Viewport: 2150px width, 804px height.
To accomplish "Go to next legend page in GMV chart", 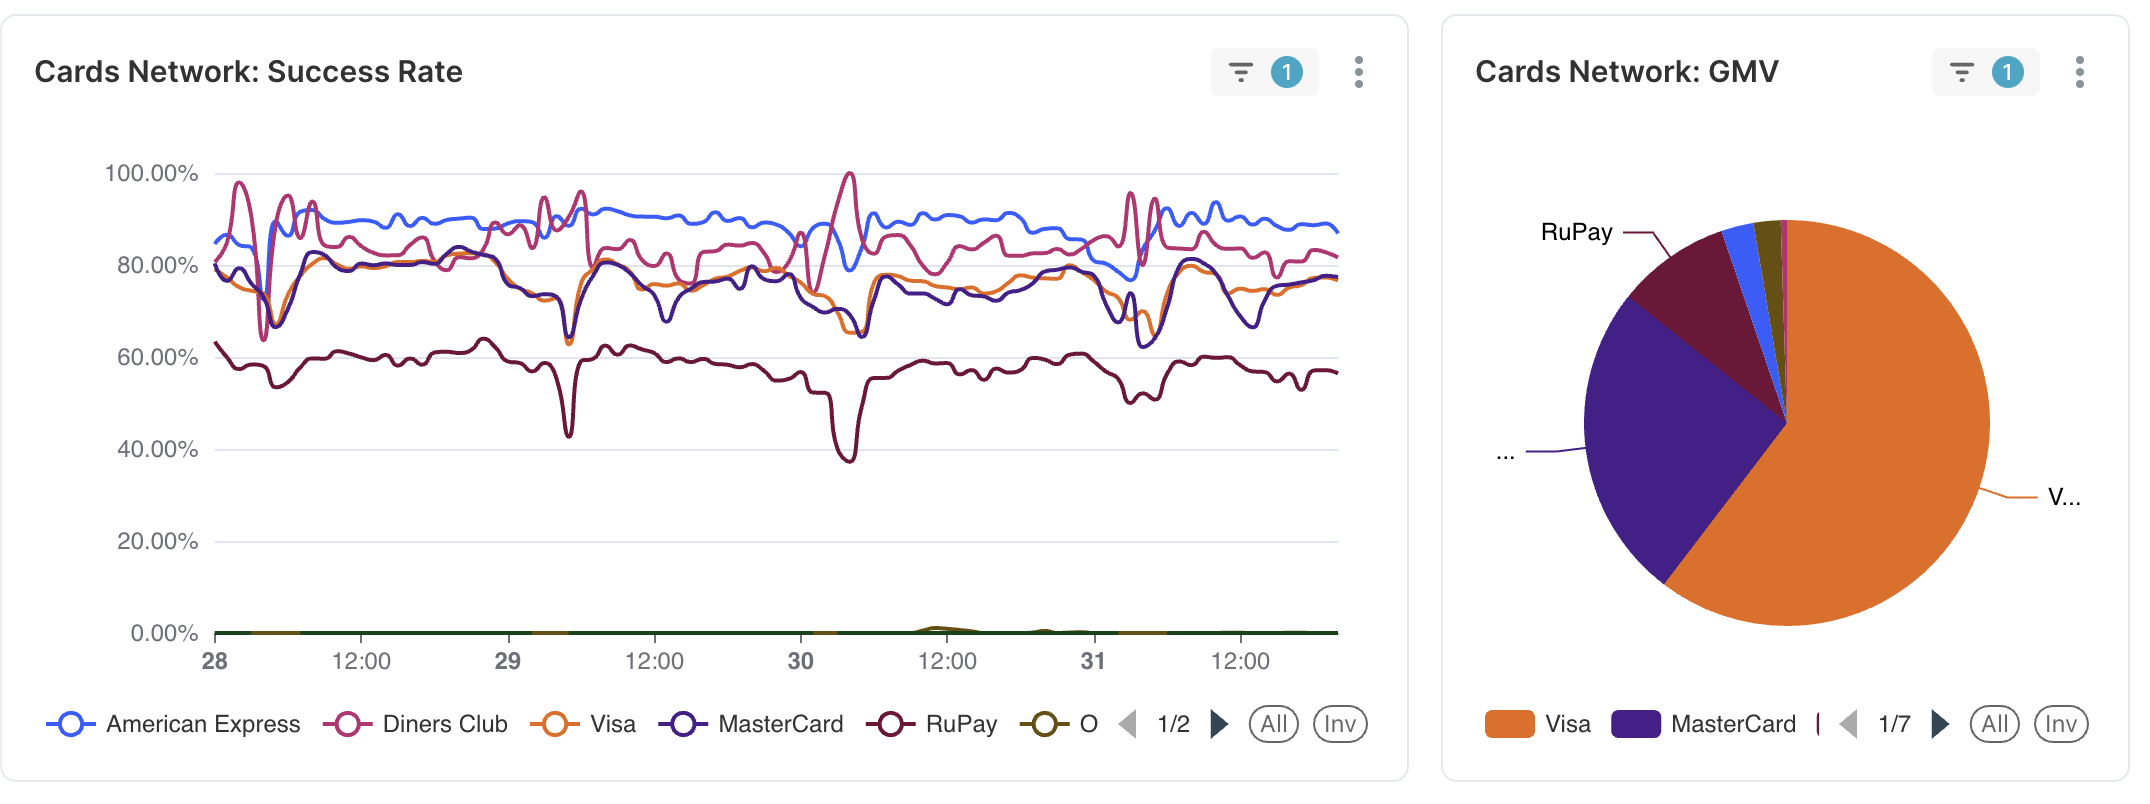I will point(1940,724).
